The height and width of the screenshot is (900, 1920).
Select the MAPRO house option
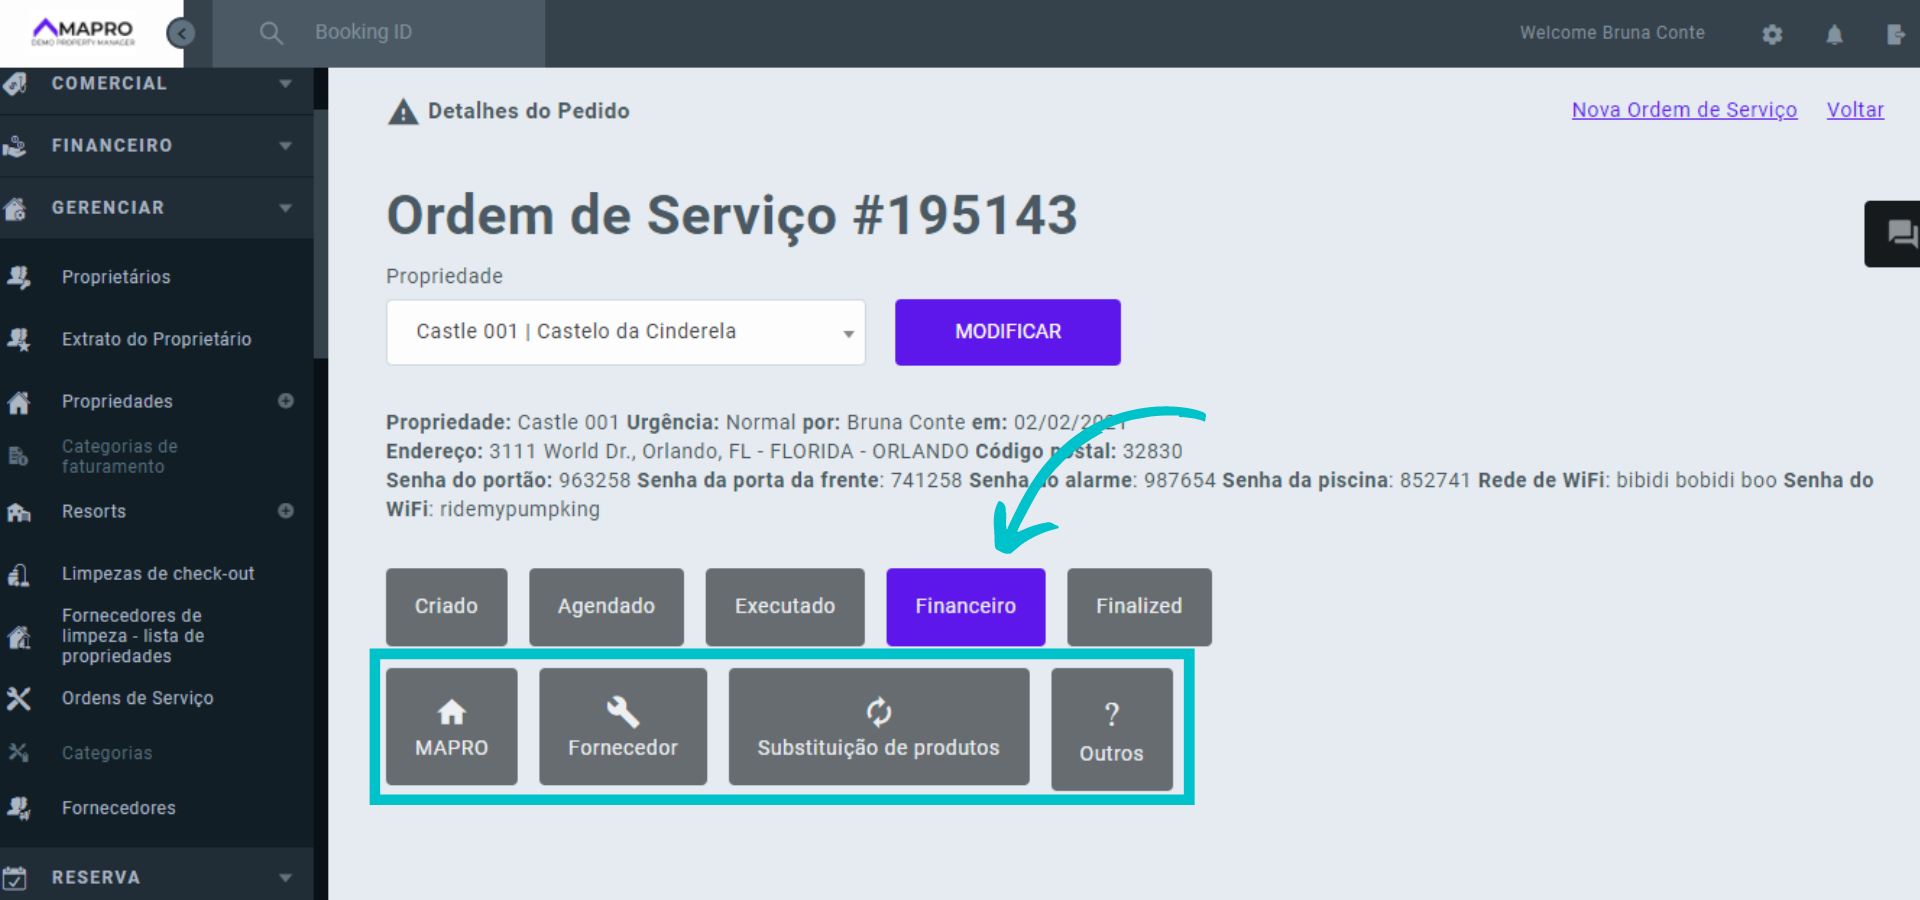tap(452, 727)
